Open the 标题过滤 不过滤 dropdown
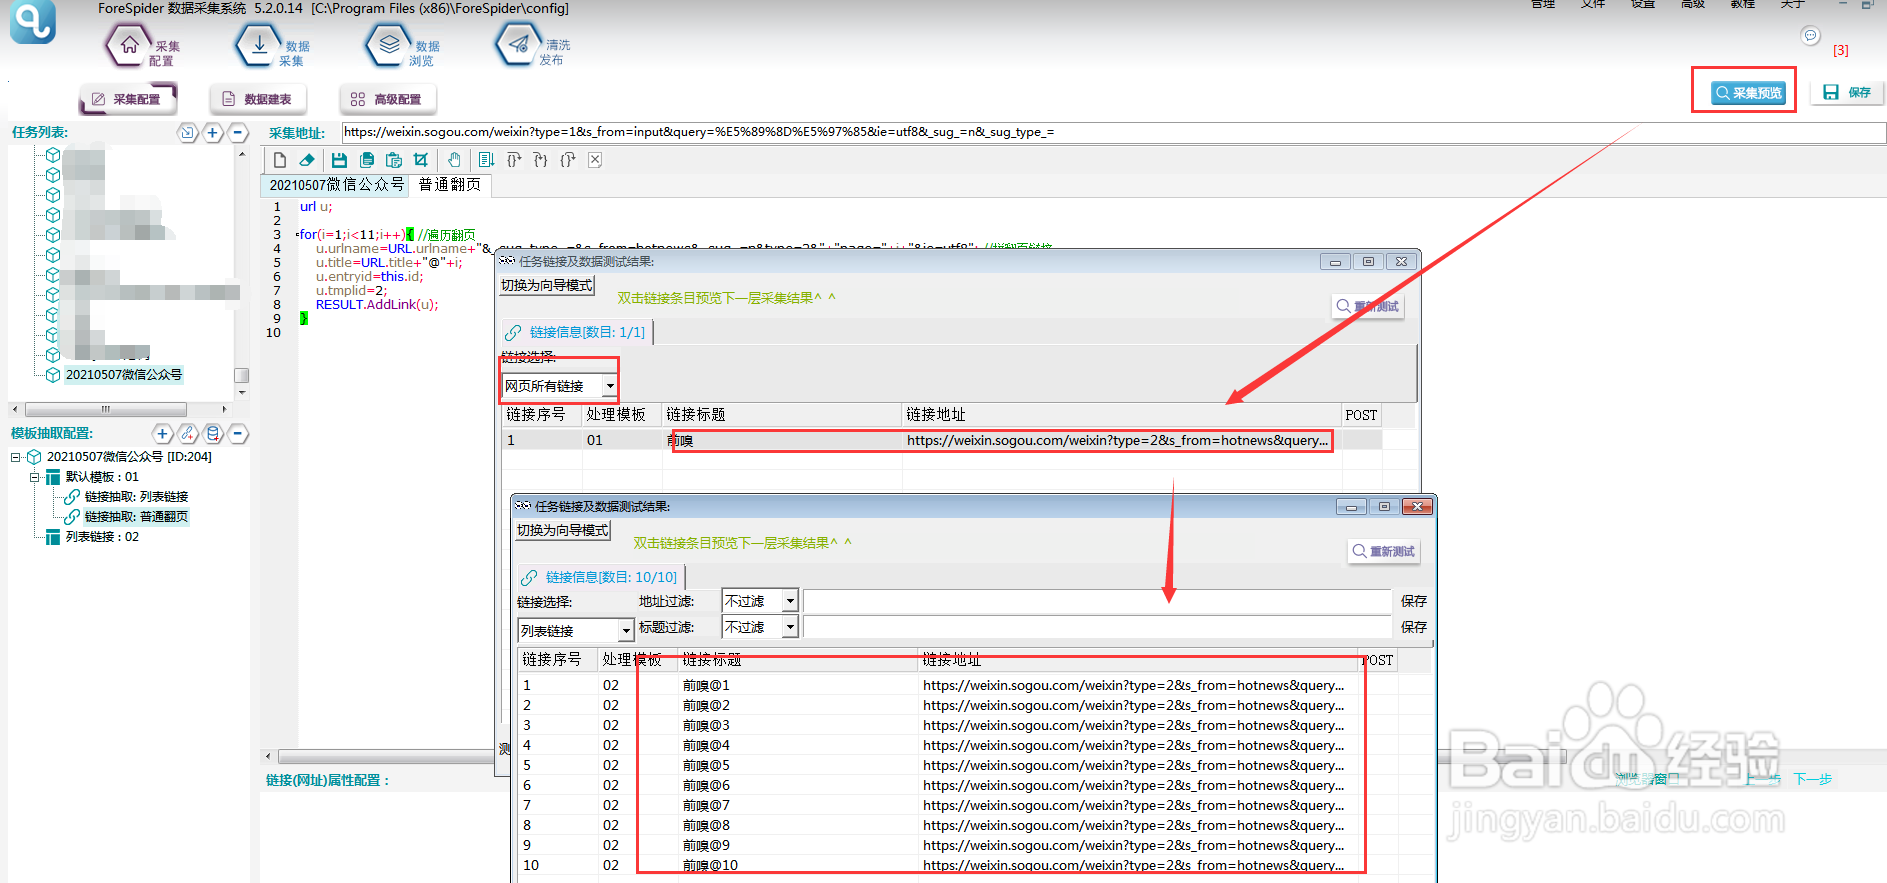The width and height of the screenshot is (1887, 883). [x=790, y=627]
